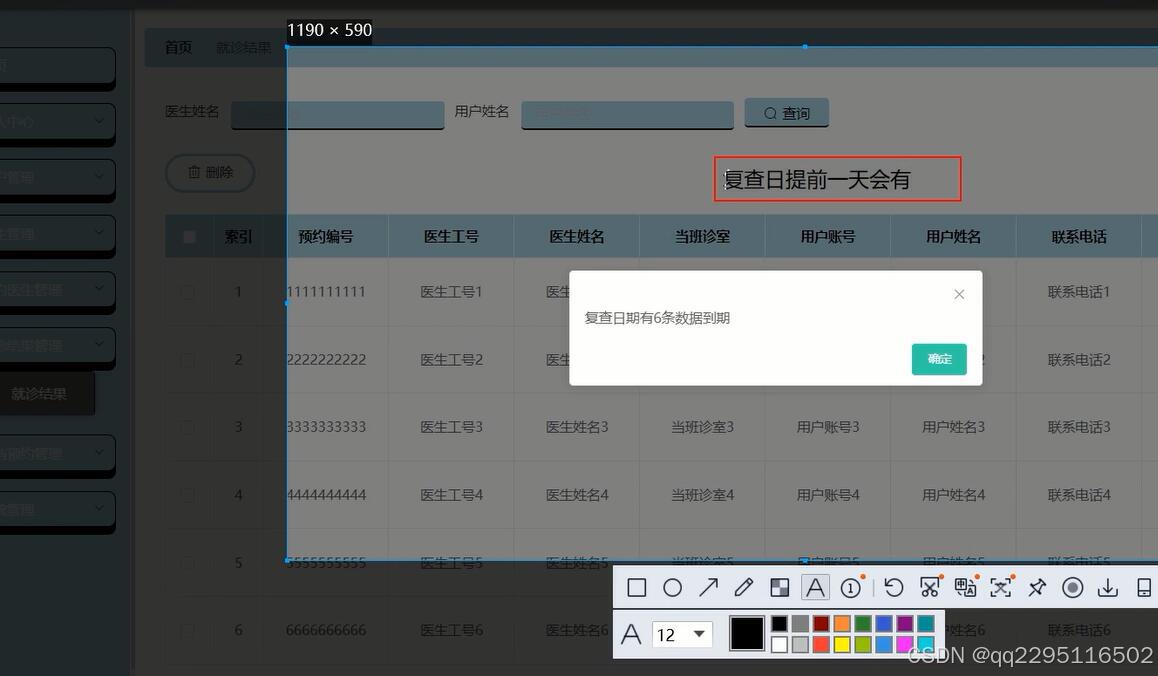This screenshot has width=1158, height=676.
Task: Click cell 联系电话2
Action: [x=1079, y=360]
